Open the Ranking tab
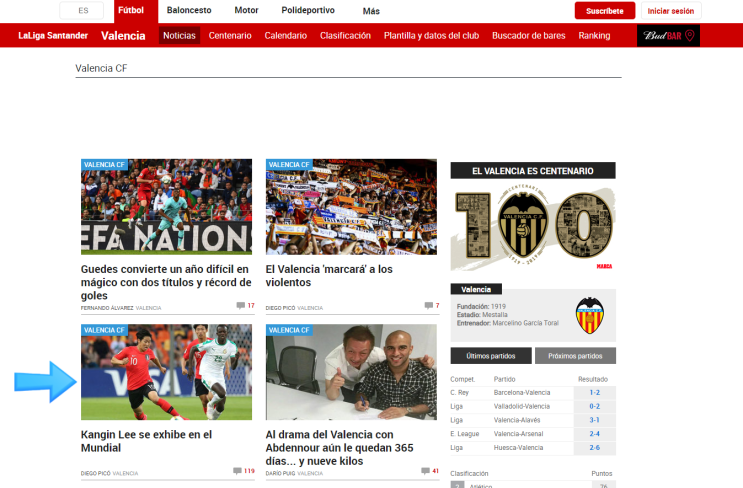Image resolution: width=743 pixels, height=488 pixels. click(x=594, y=36)
